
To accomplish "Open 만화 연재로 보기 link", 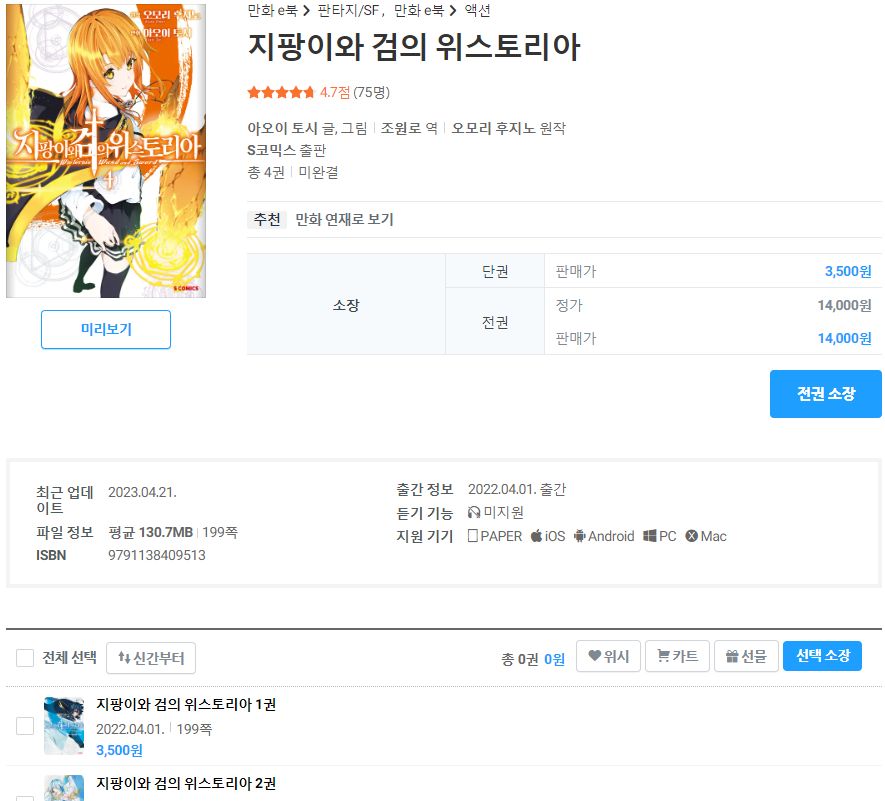I will 344,219.
